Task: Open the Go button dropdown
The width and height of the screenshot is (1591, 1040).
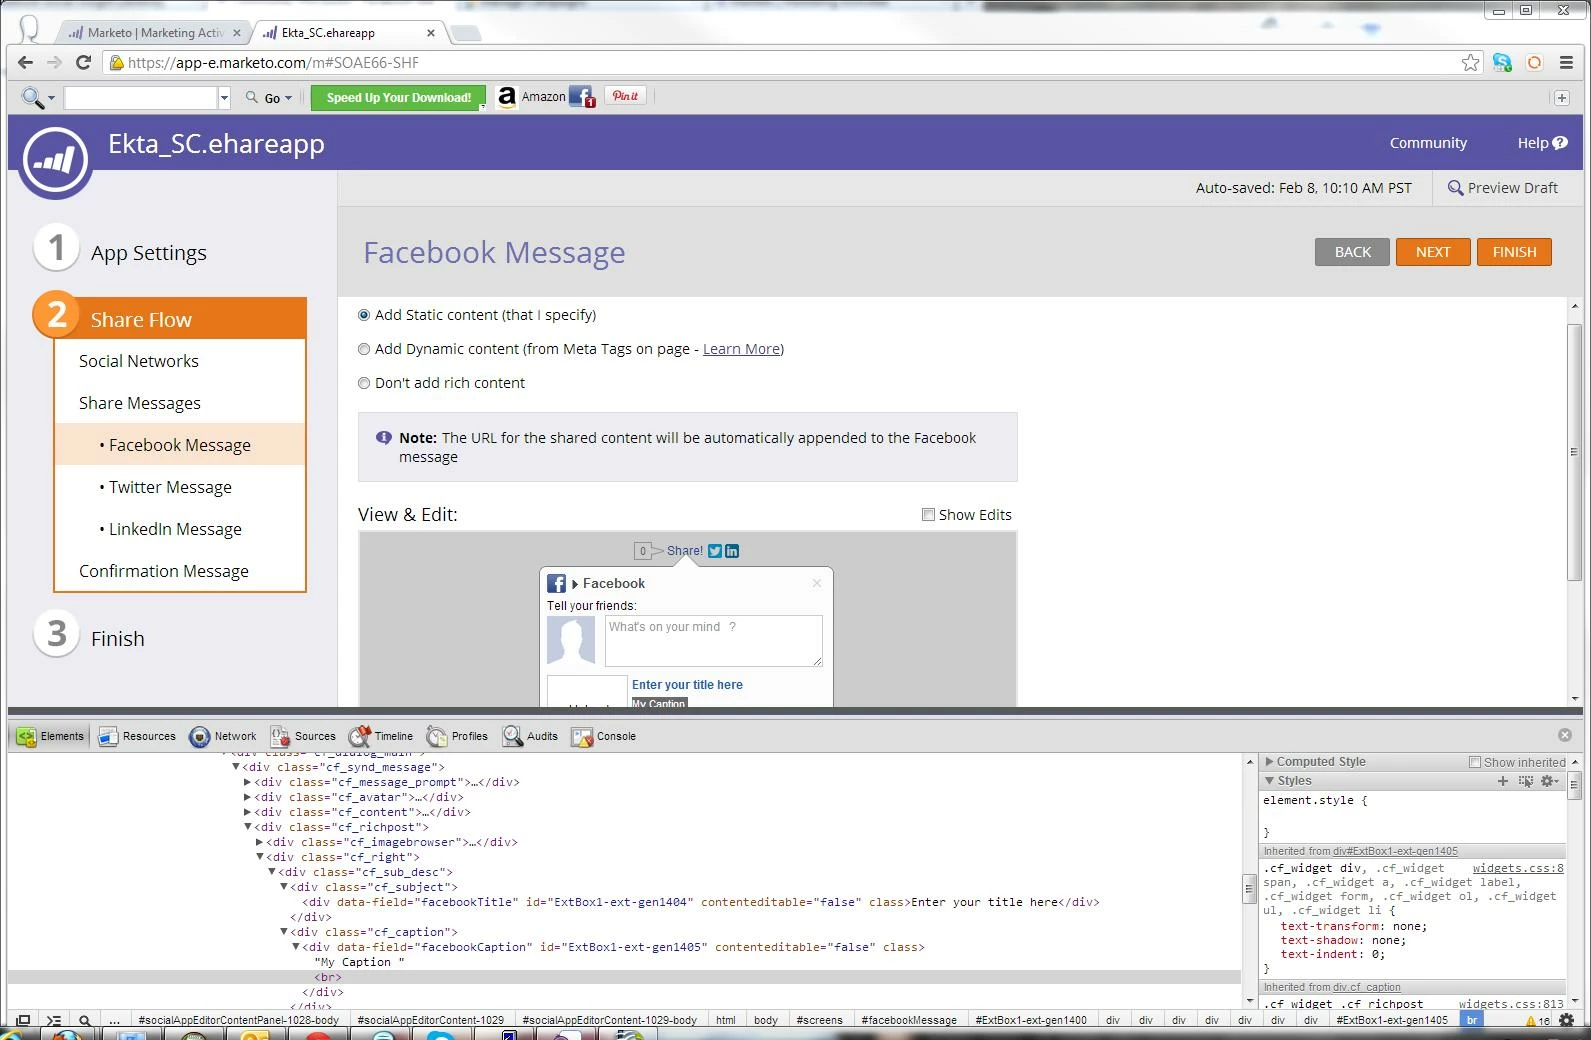Action: pyautogui.click(x=289, y=98)
